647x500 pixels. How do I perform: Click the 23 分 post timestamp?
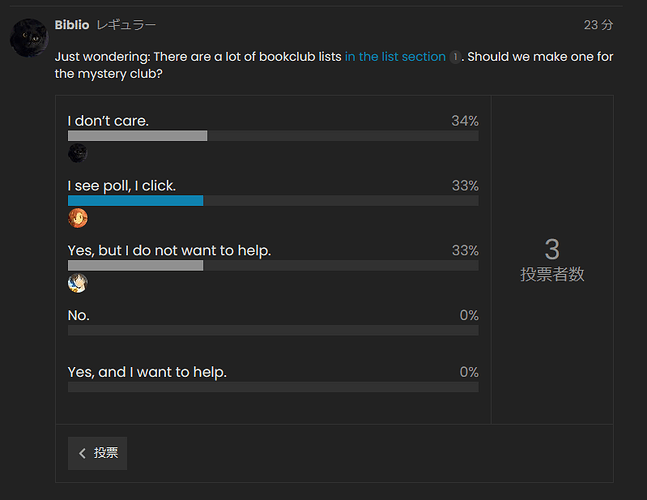click(598, 25)
